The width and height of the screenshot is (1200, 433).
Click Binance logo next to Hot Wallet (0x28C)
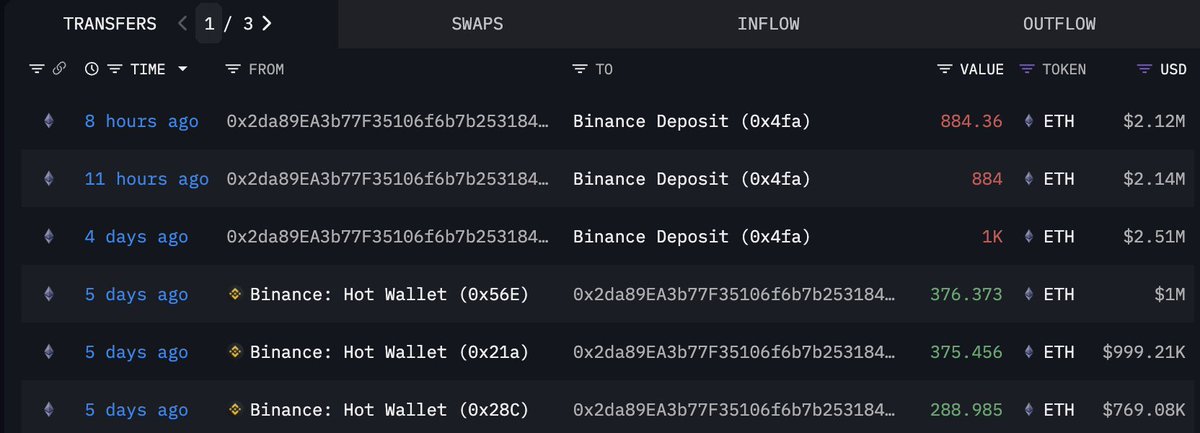(236, 410)
